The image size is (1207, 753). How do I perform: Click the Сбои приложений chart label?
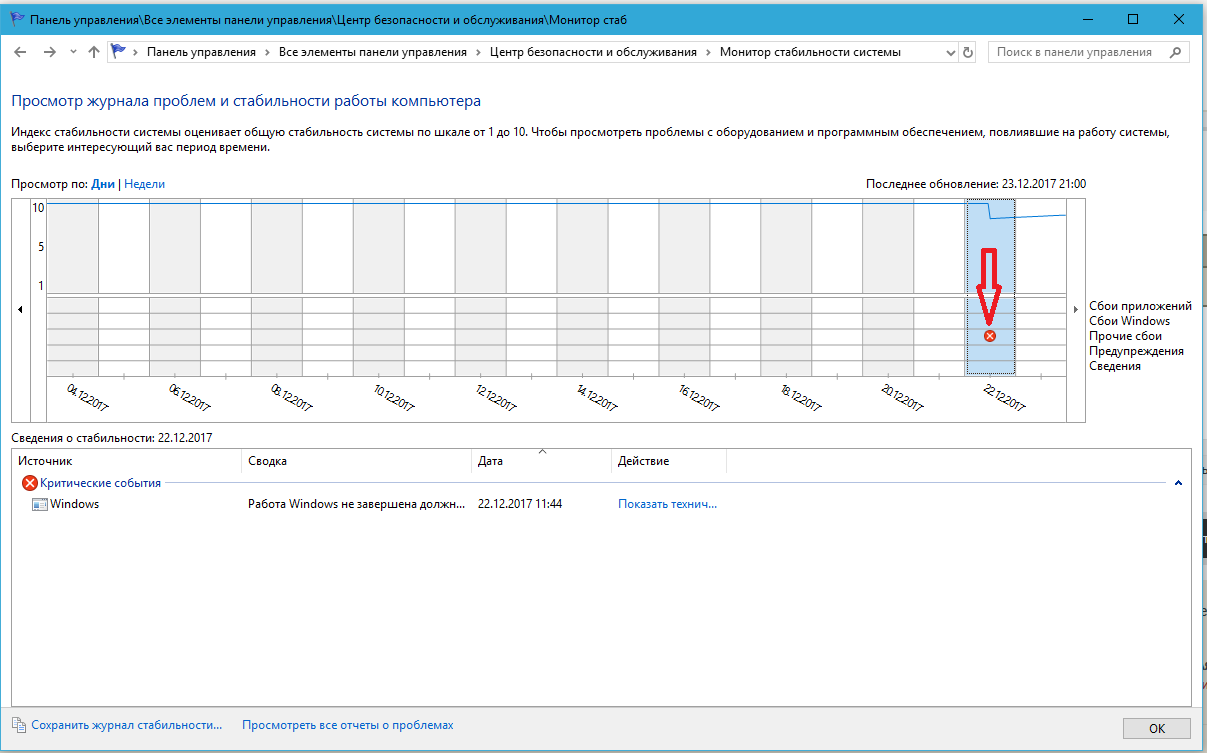pos(1140,306)
